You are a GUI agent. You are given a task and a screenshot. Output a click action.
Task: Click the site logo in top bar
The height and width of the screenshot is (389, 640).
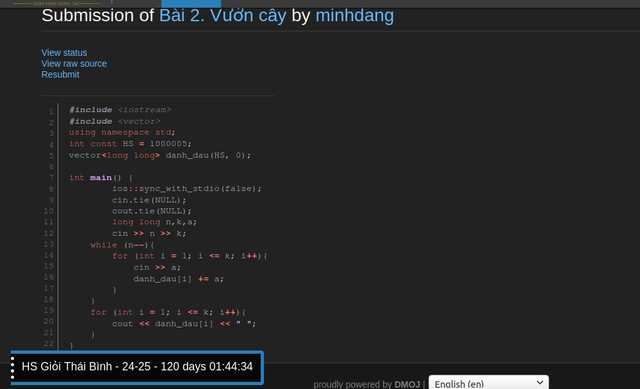57,3
